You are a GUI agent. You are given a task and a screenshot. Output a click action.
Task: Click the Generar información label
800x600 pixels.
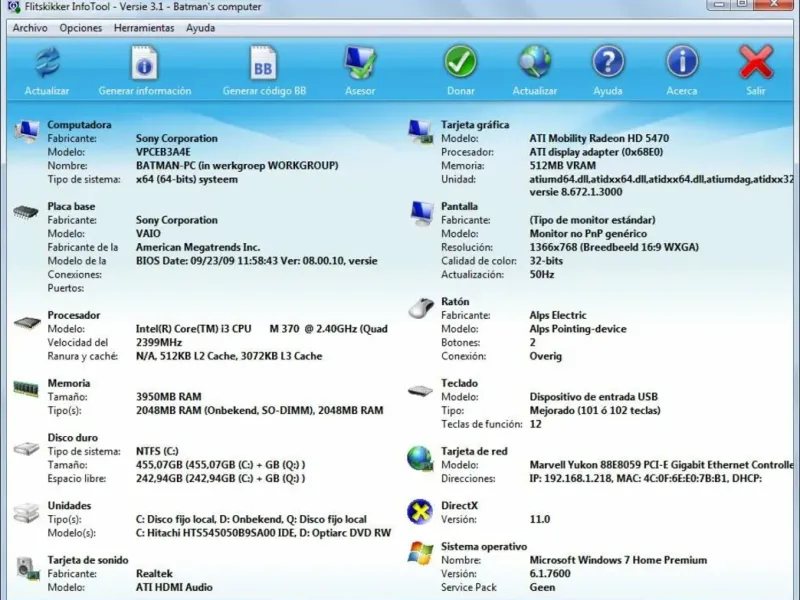tap(145, 91)
